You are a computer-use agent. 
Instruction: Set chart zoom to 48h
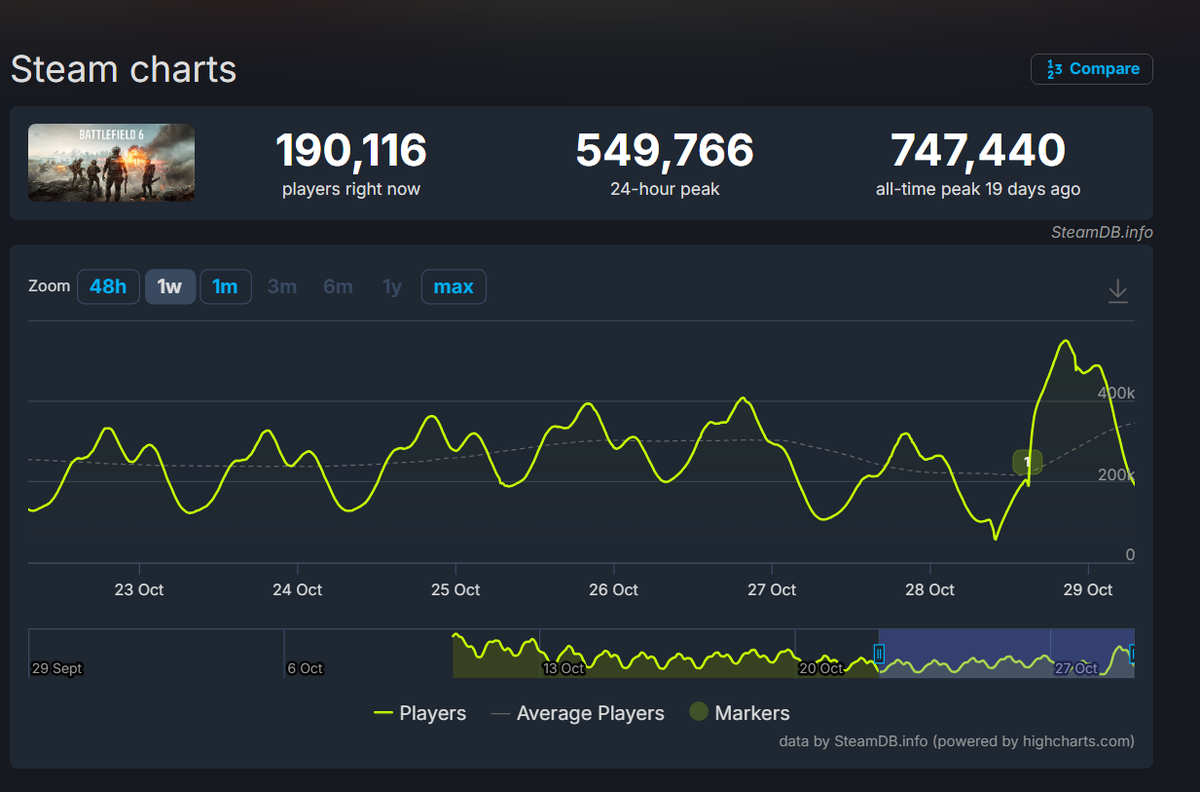point(108,287)
